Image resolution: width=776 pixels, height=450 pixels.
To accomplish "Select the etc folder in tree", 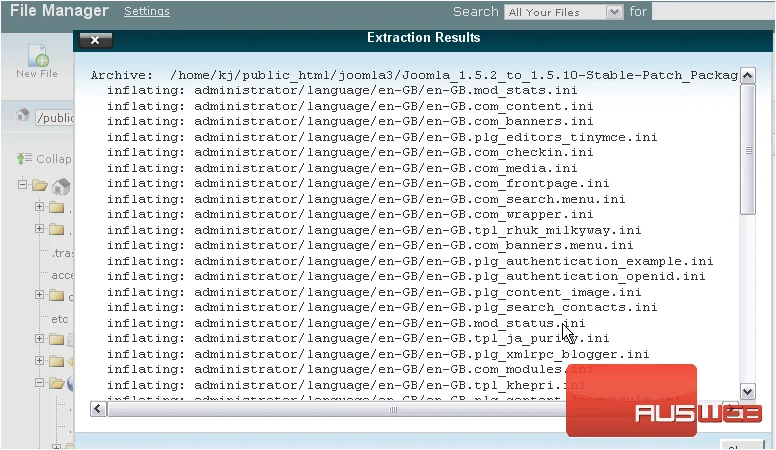I will pos(60,319).
